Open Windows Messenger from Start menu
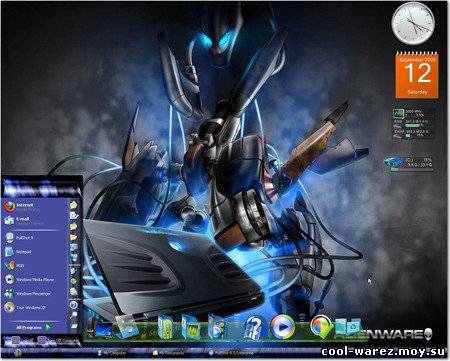Image resolution: width=450 pixels, height=361 pixels. tap(33, 293)
